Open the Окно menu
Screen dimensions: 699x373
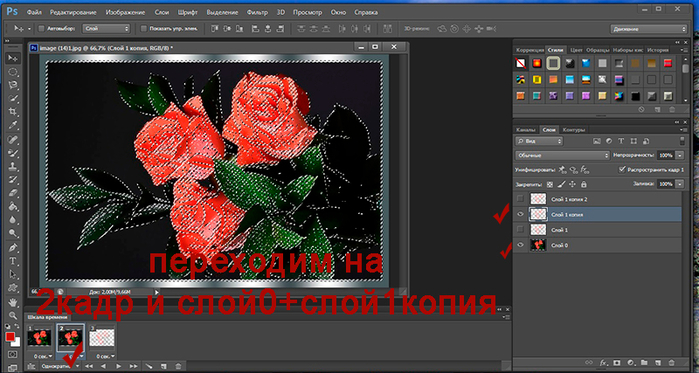(338, 12)
